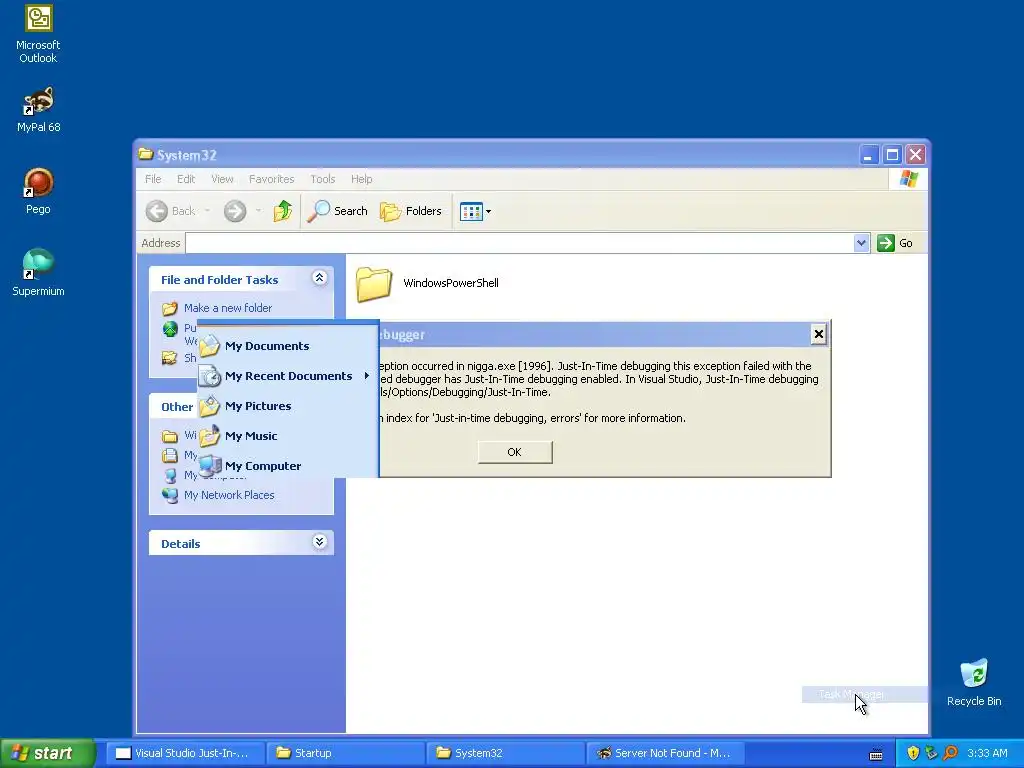
Task: Expand the Details panel
Action: coord(319,542)
